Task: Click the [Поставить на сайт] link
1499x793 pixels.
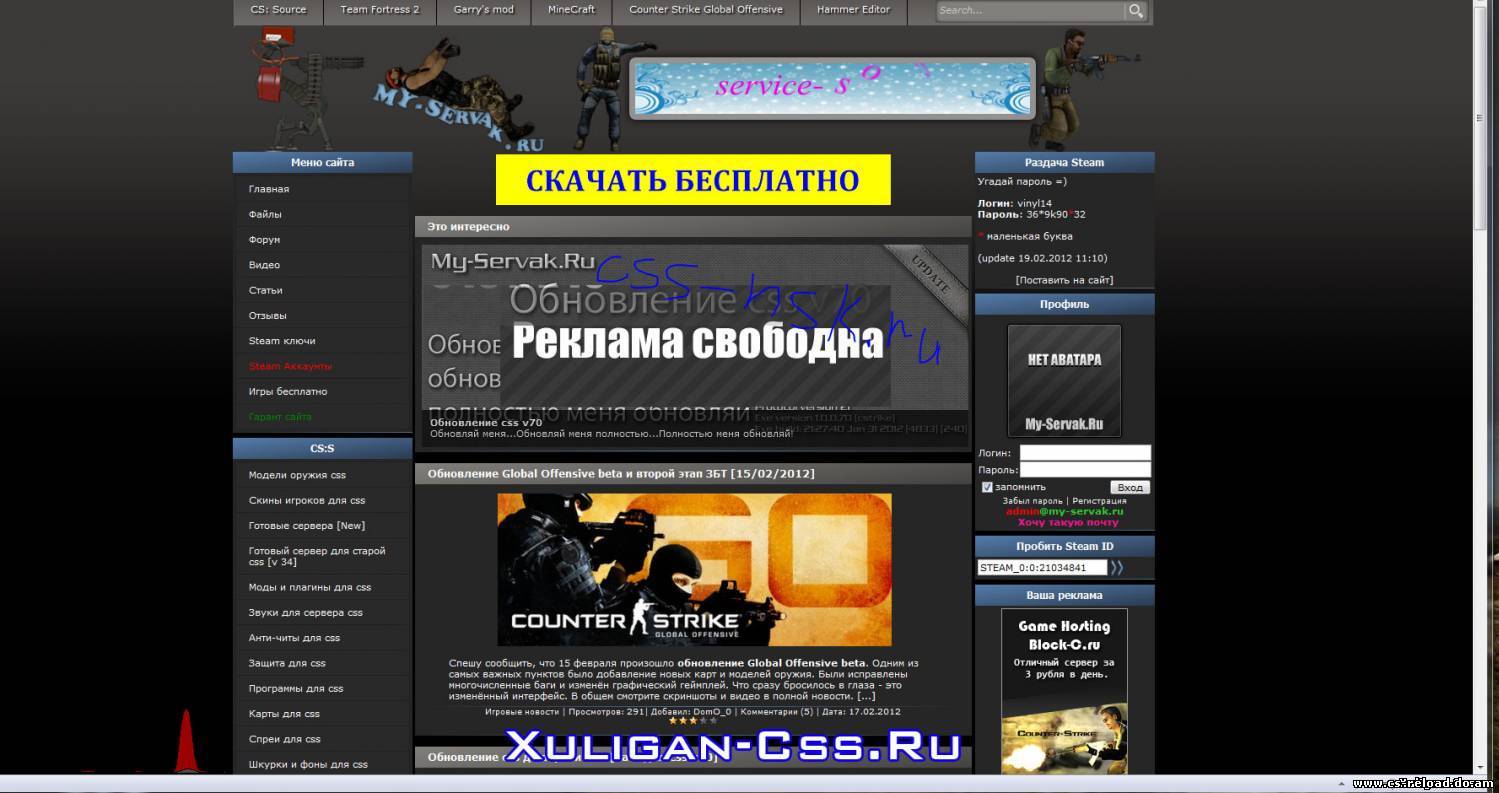Action: (1064, 280)
